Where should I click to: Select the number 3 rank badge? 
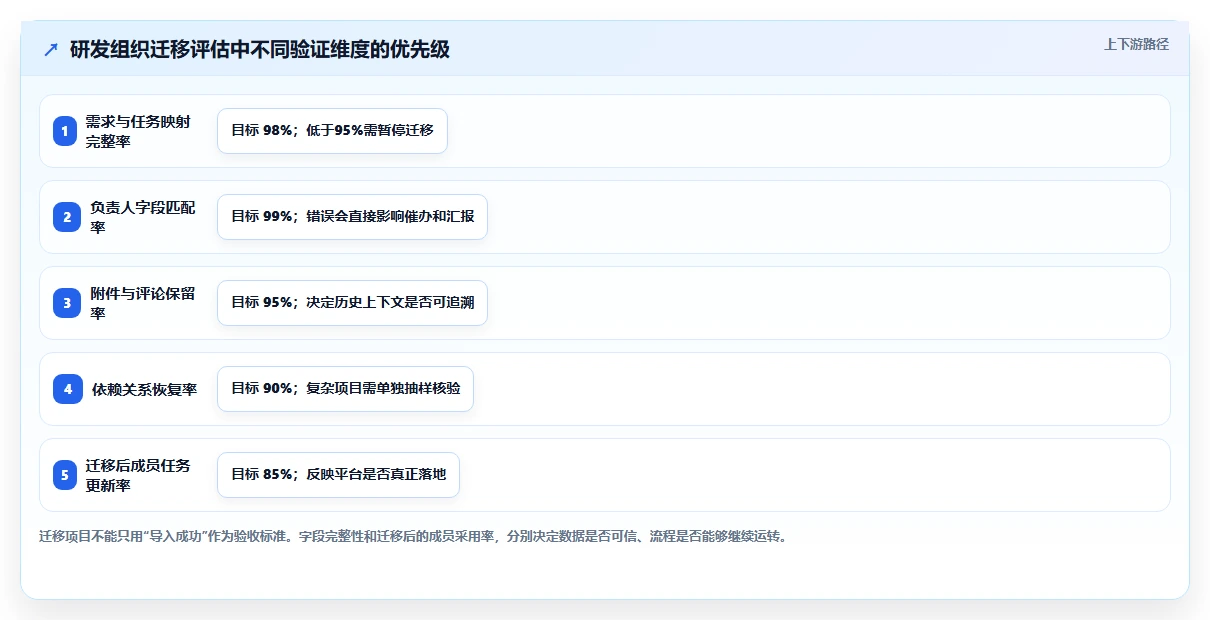click(66, 303)
